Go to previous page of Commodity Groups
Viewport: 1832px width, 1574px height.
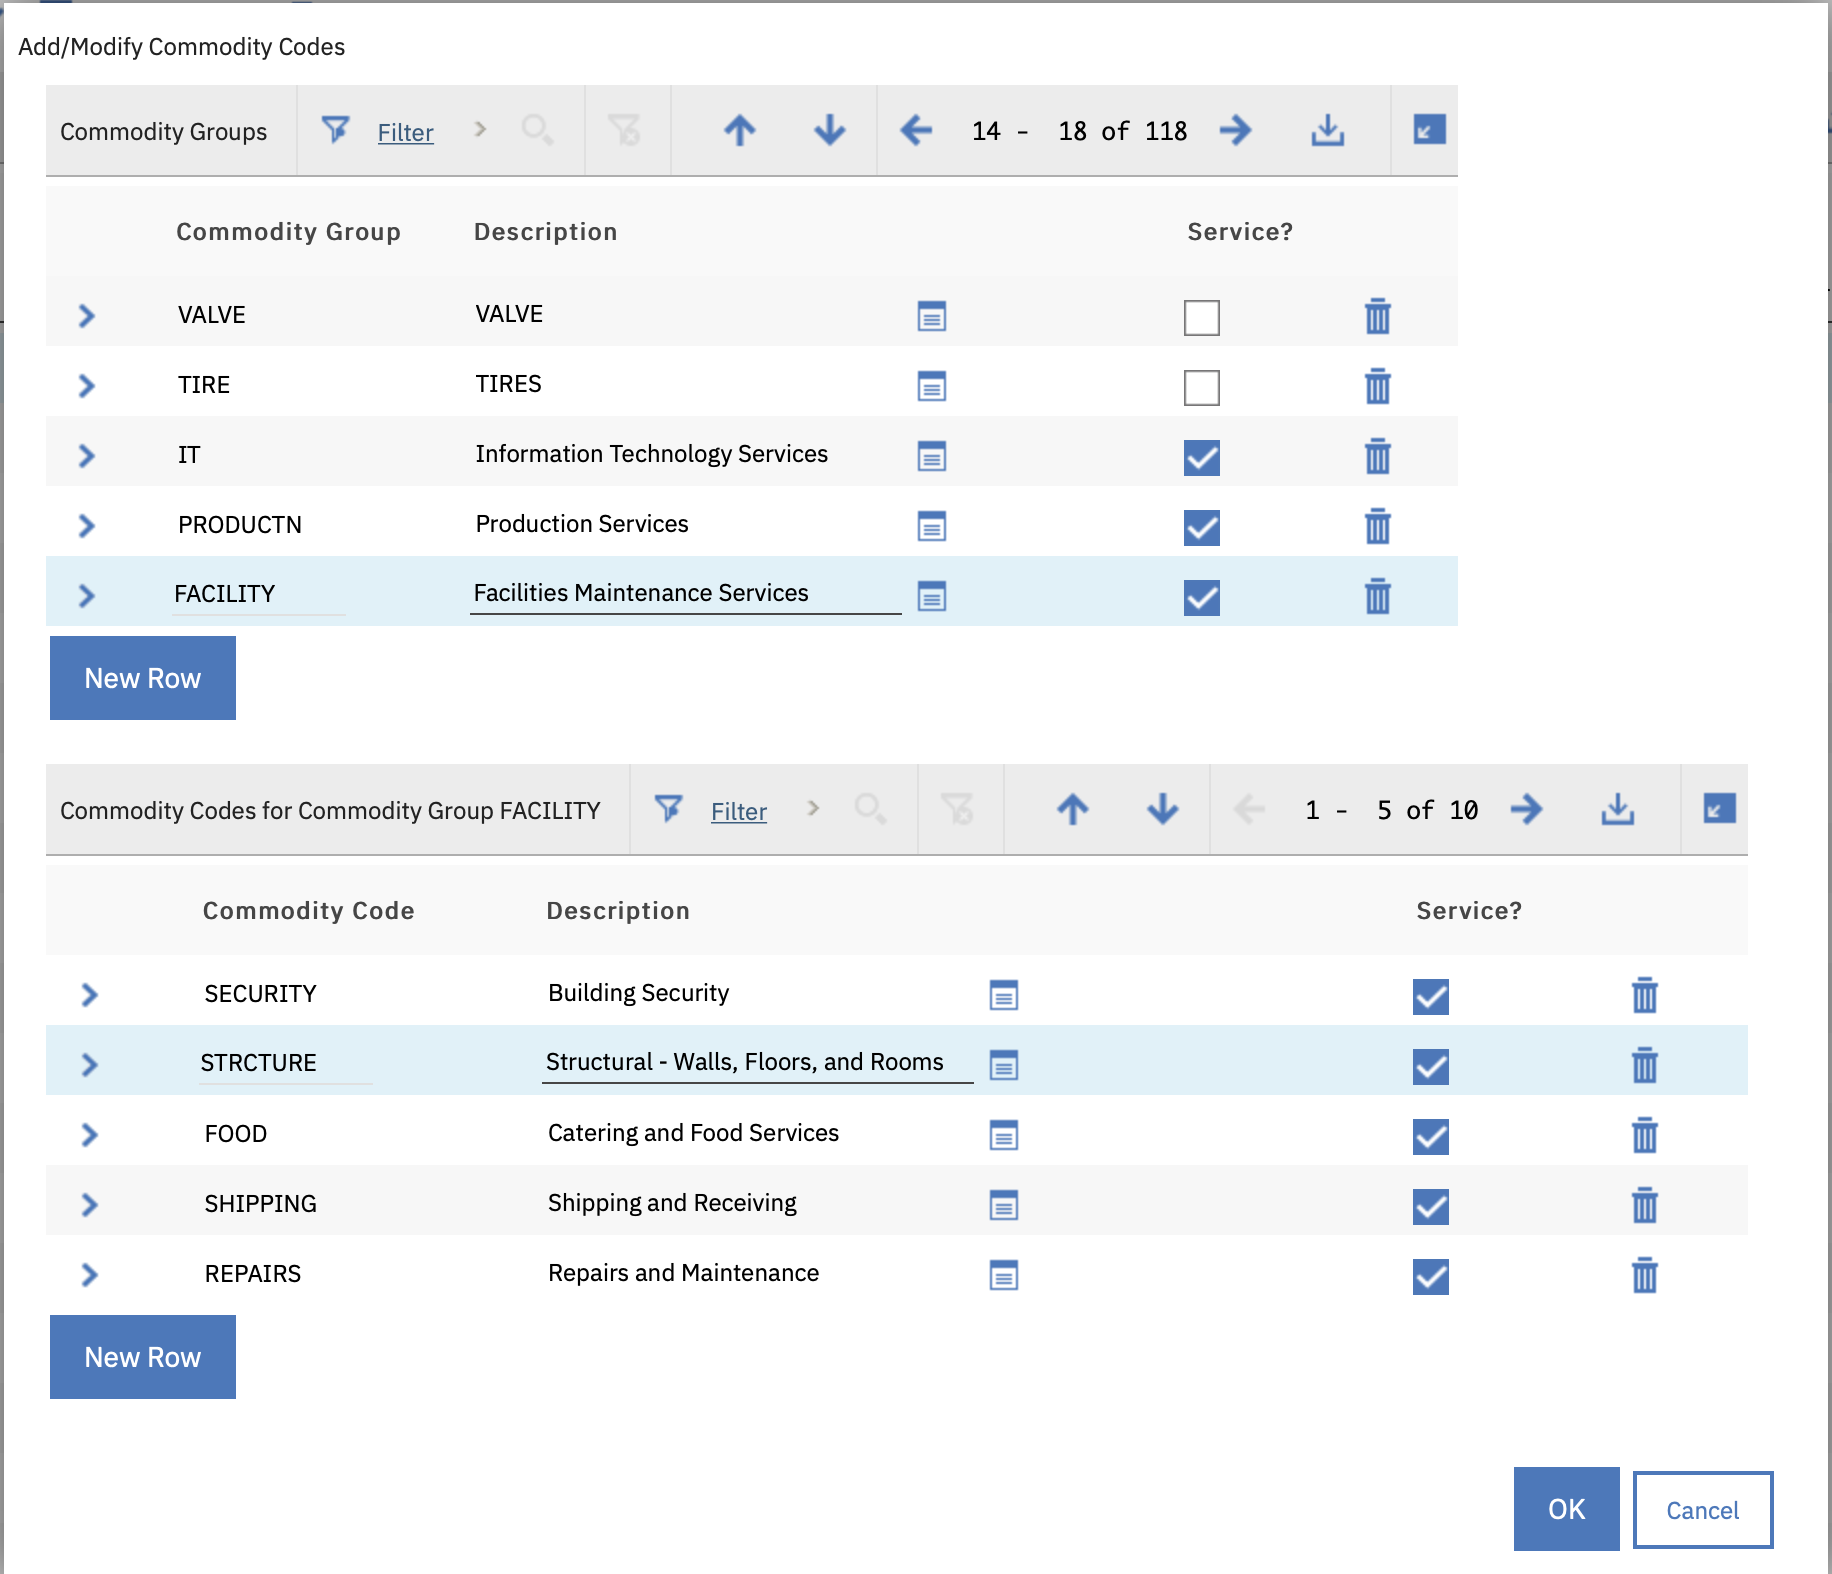915,130
